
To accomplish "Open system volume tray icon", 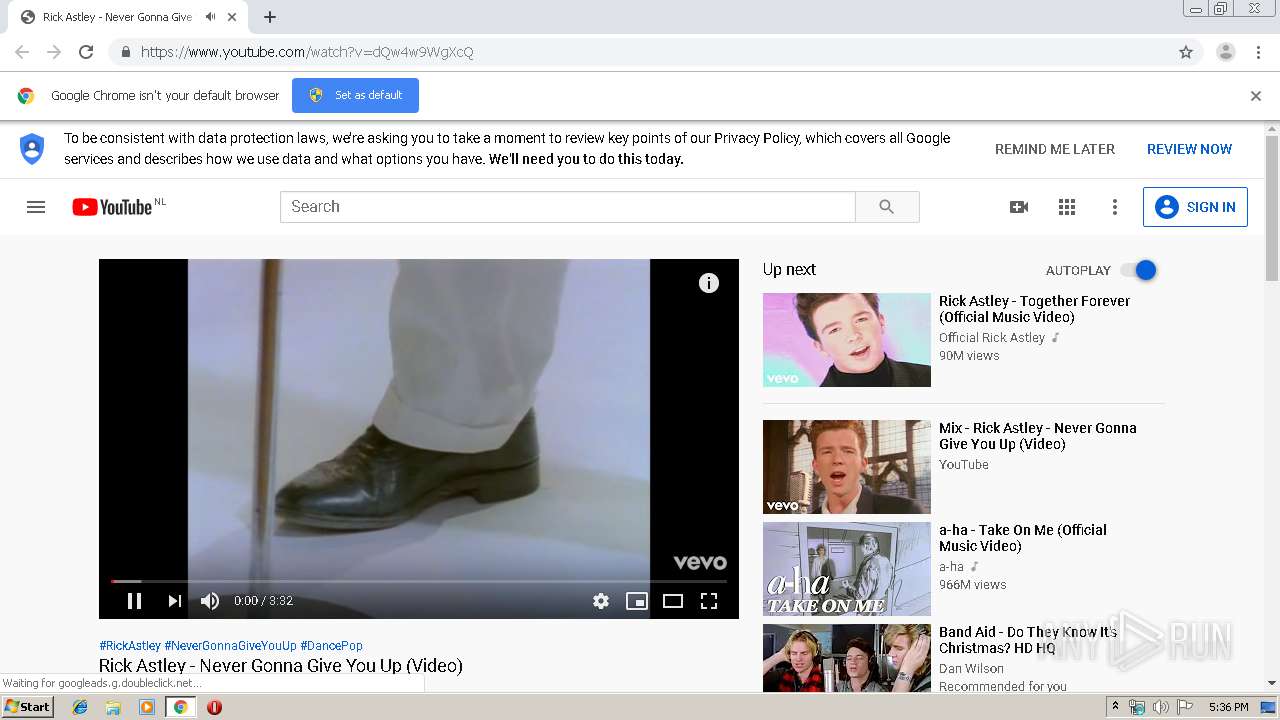I will [x=1160, y=707].
